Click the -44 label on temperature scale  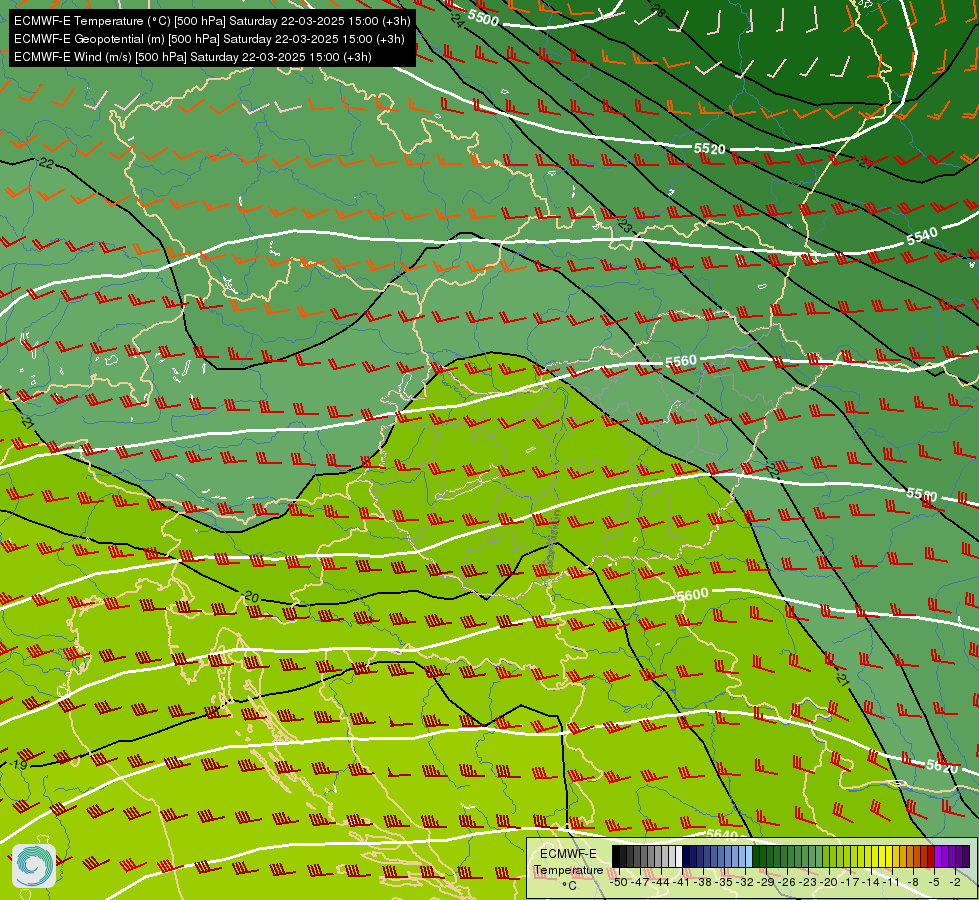click(x=661, y=882)
